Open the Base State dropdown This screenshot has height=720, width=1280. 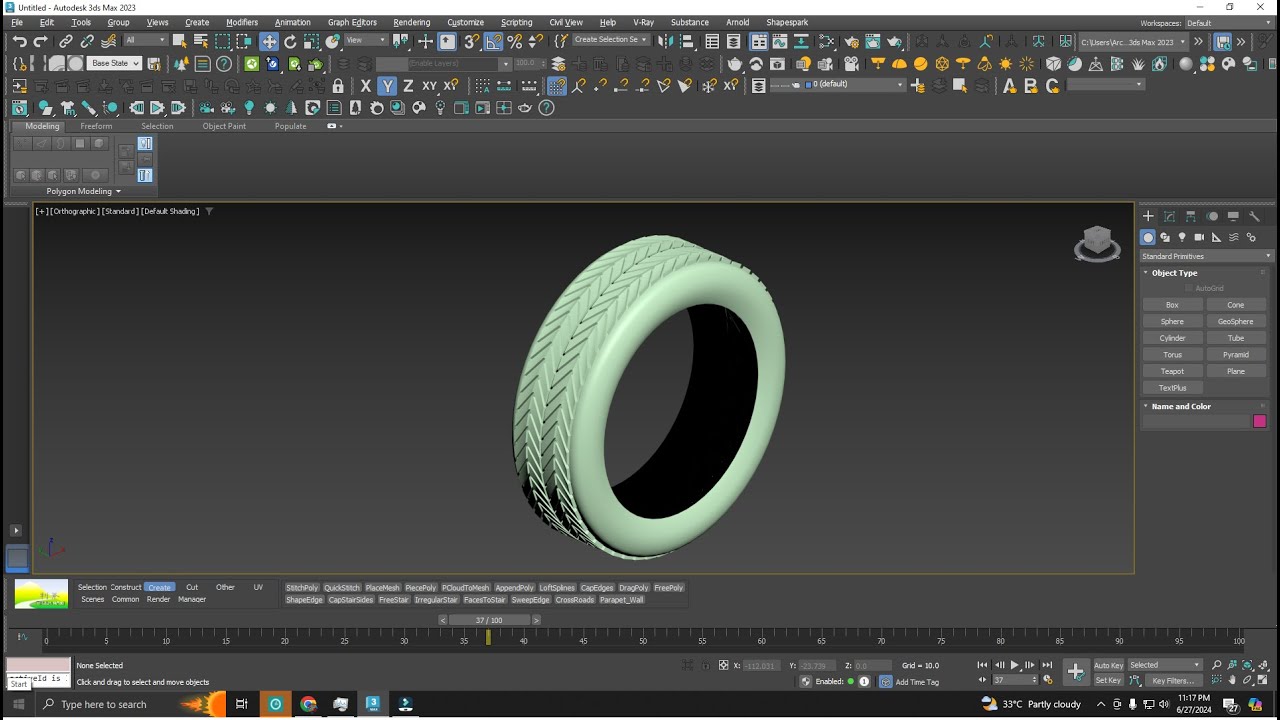click(115, 63)
